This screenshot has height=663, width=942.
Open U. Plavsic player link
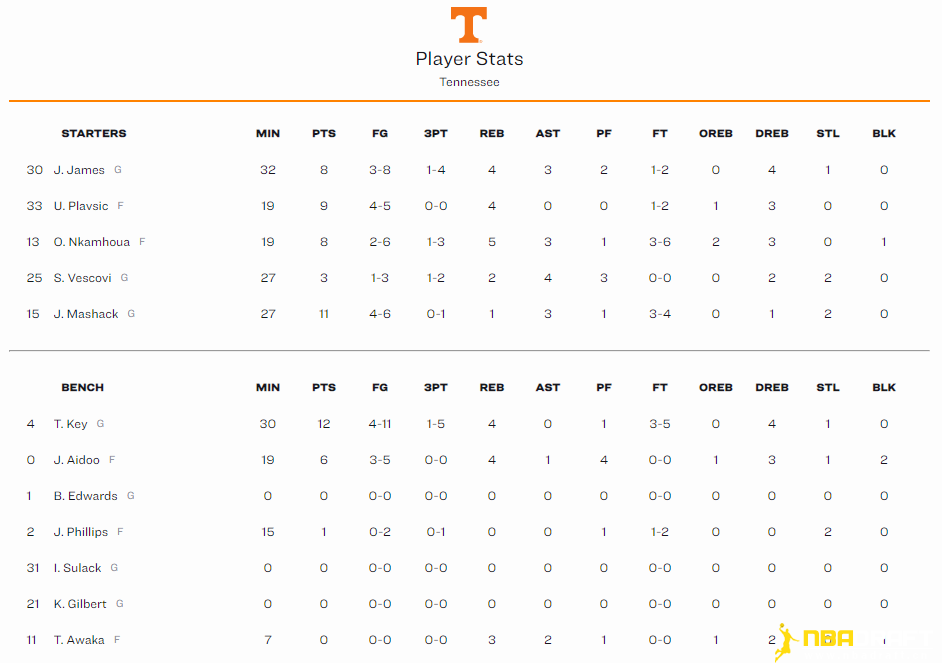tap(81, 206)
